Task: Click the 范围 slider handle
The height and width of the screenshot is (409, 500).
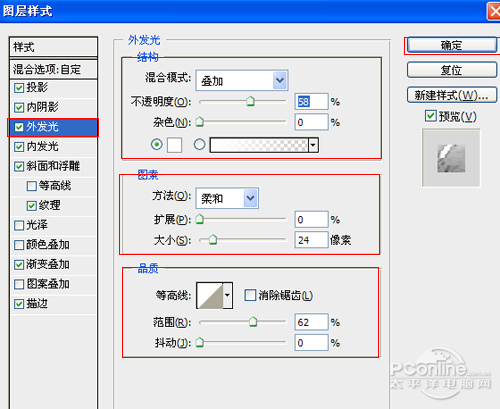Action: coord(253,322)
